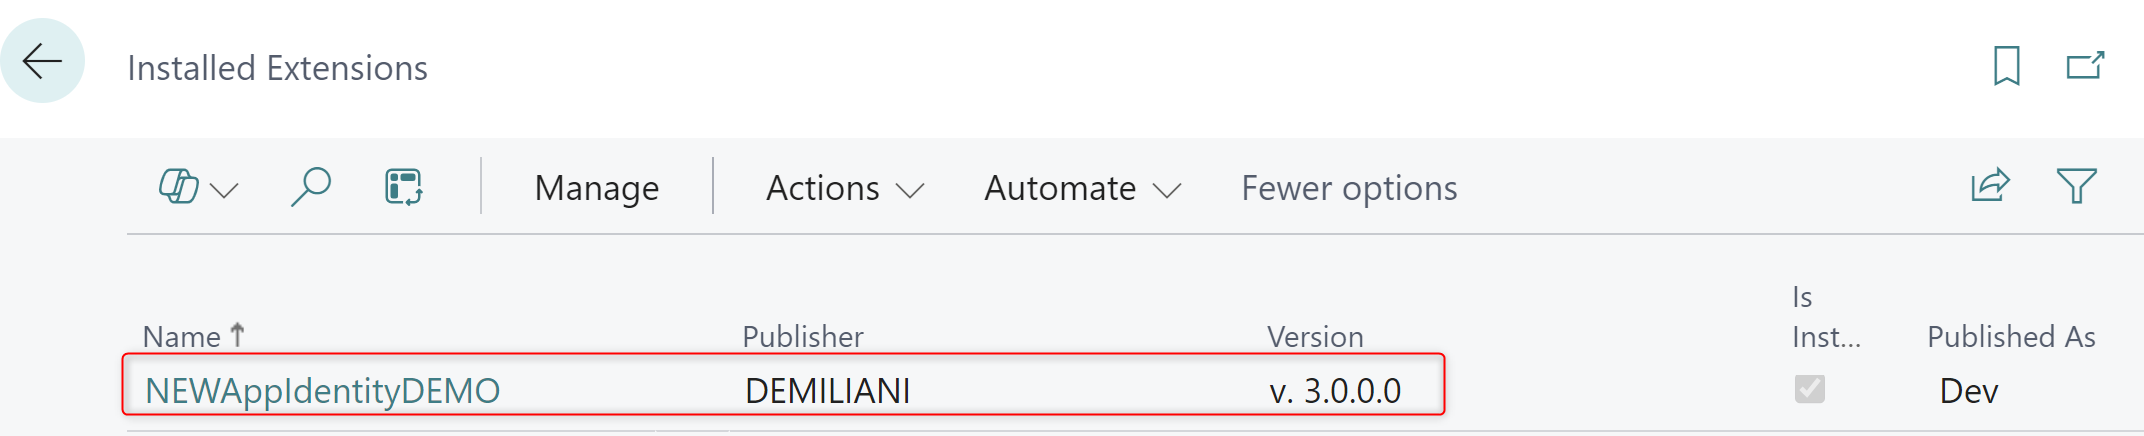This screenshot has height=436, width=2144.
Task: Click the share icon
Action: pyautogui.click(x=1990, y=186)
